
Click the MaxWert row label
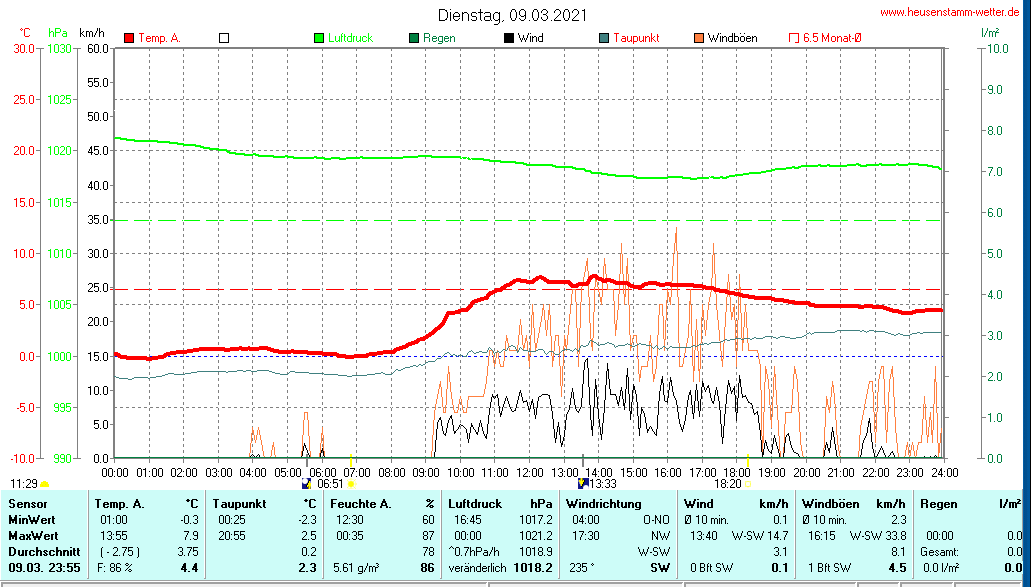[x=31, y=535]
